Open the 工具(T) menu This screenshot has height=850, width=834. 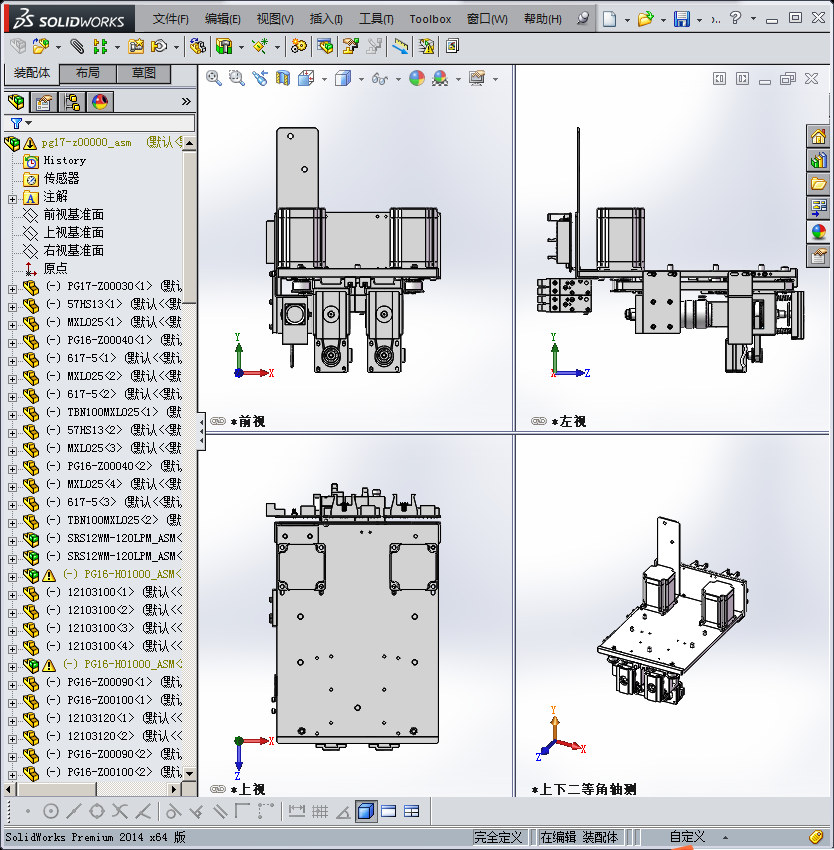(376, 19)
